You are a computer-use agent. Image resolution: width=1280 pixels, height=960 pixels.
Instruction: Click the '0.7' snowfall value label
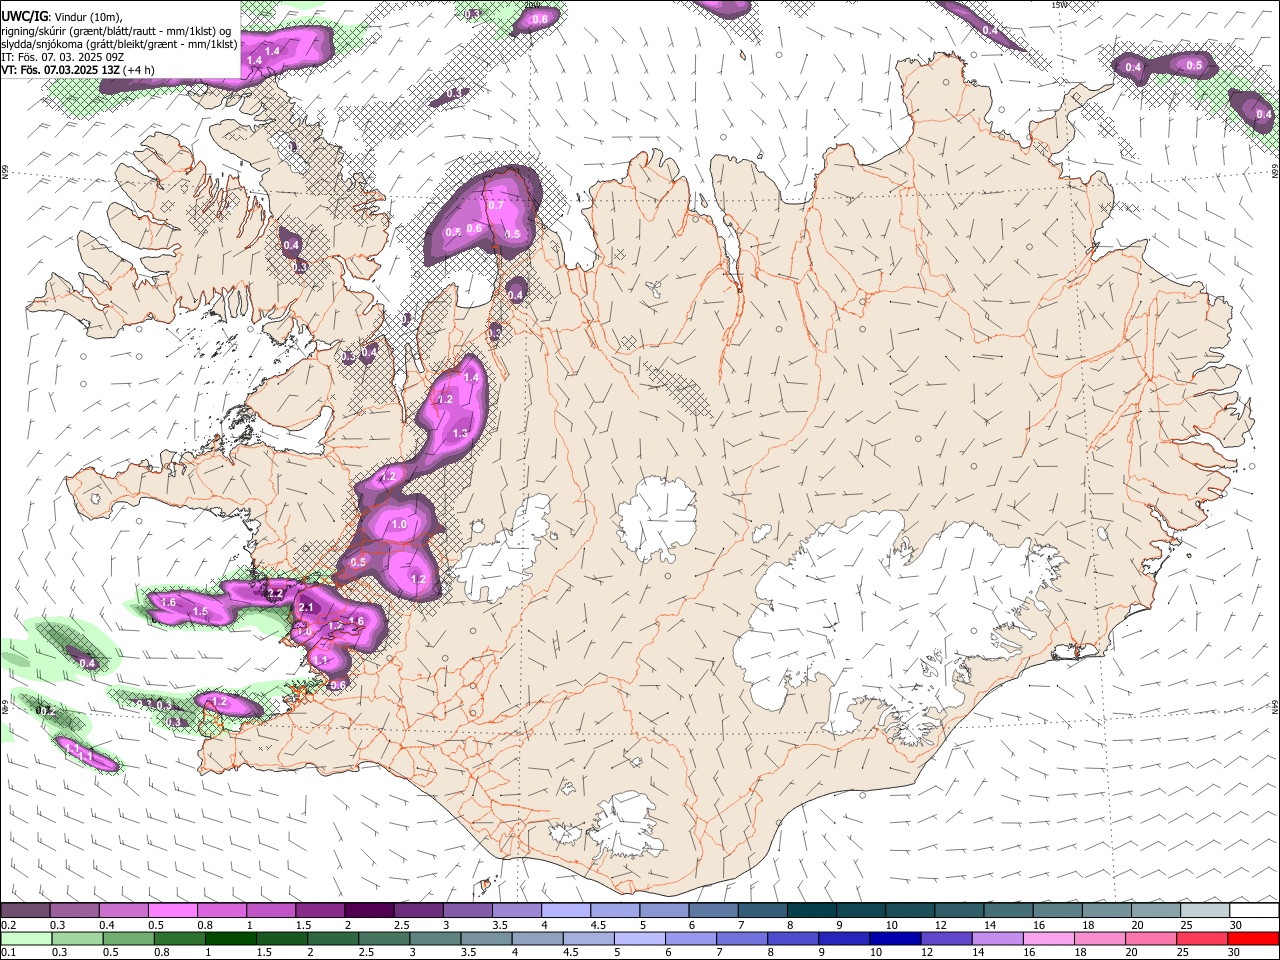click(496, 205)
